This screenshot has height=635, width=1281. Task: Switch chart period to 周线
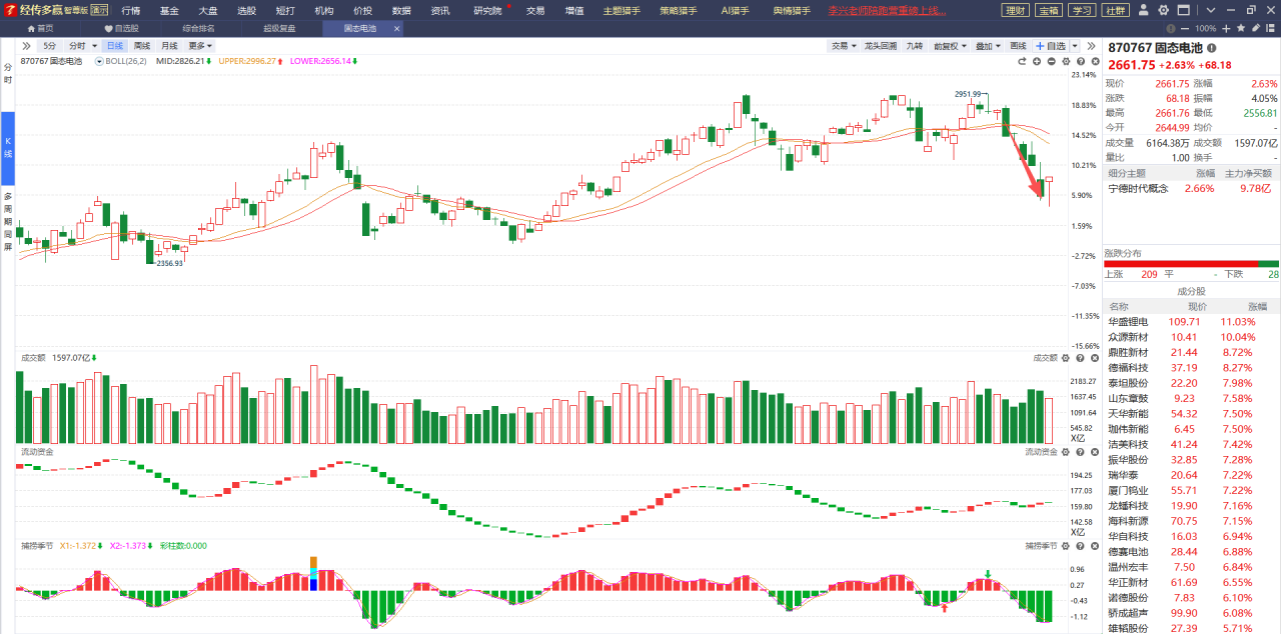coord(142,46)
